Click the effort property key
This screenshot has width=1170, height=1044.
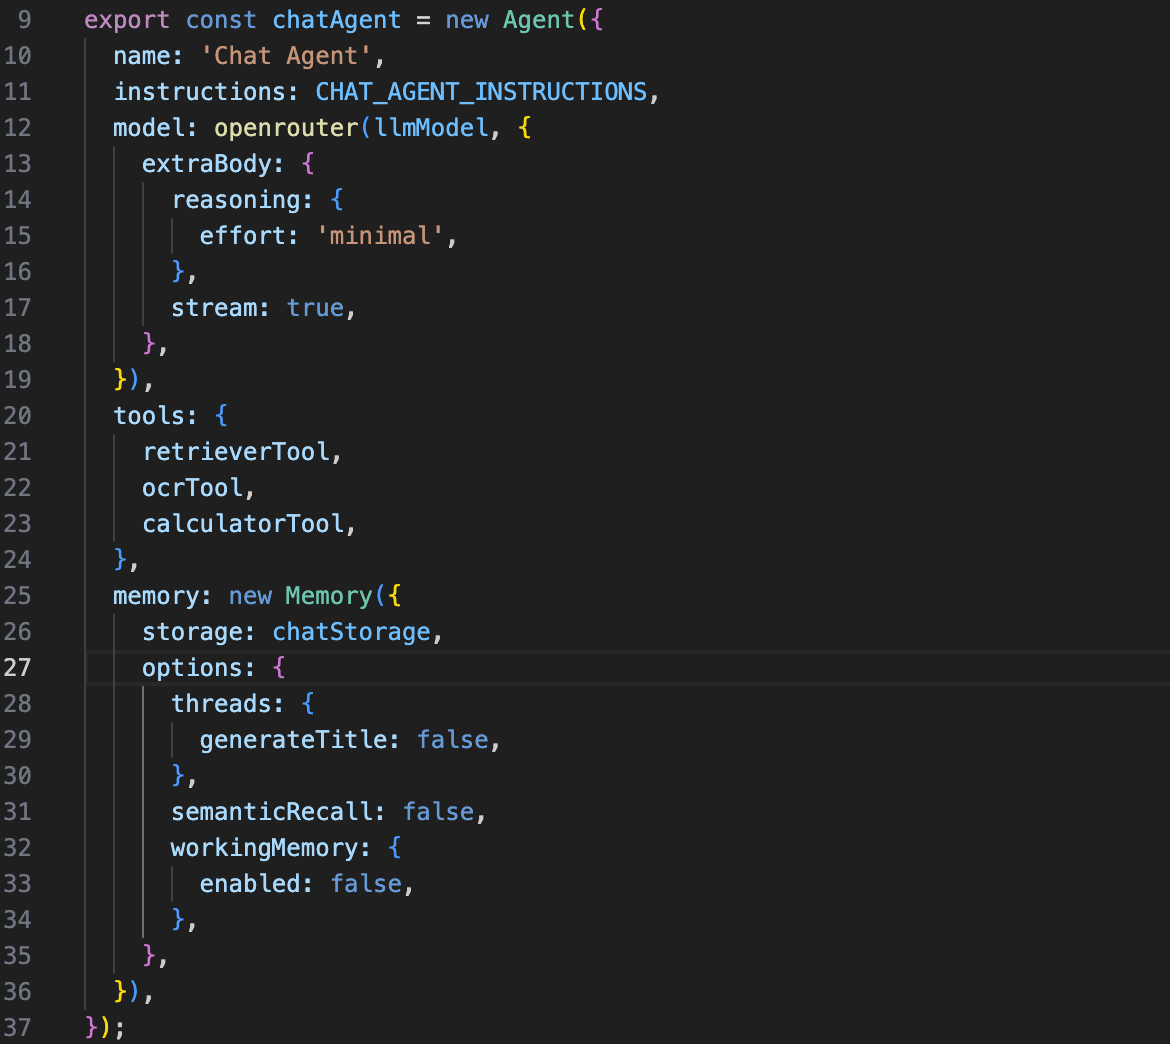(x=243, y=236)
